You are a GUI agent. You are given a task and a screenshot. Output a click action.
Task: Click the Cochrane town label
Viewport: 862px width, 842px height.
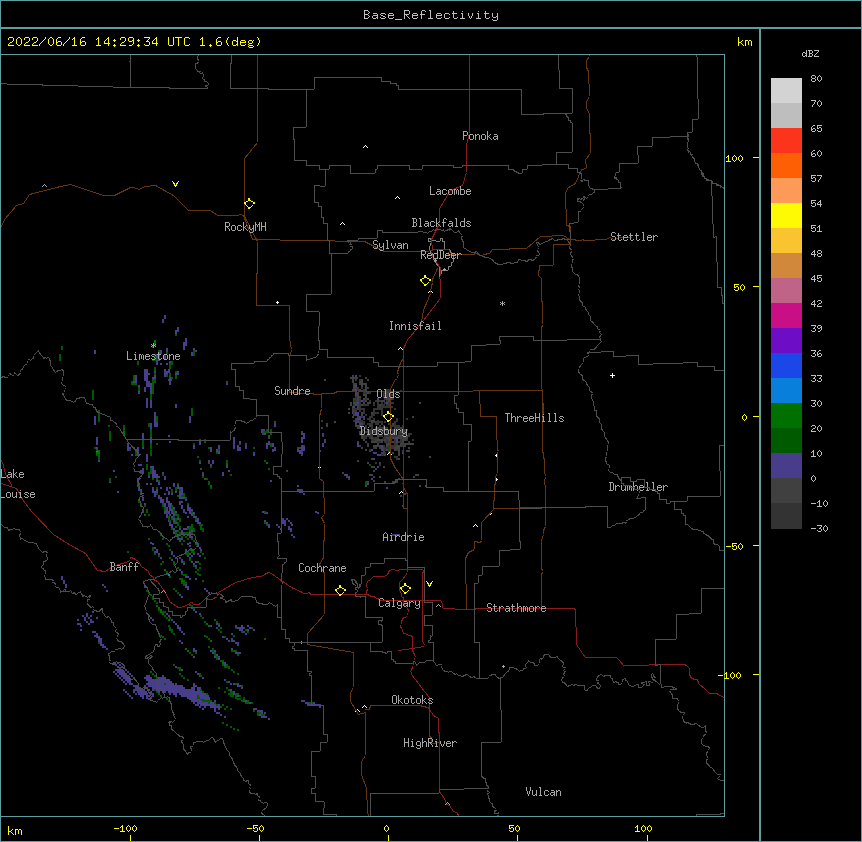pos(322,568)
